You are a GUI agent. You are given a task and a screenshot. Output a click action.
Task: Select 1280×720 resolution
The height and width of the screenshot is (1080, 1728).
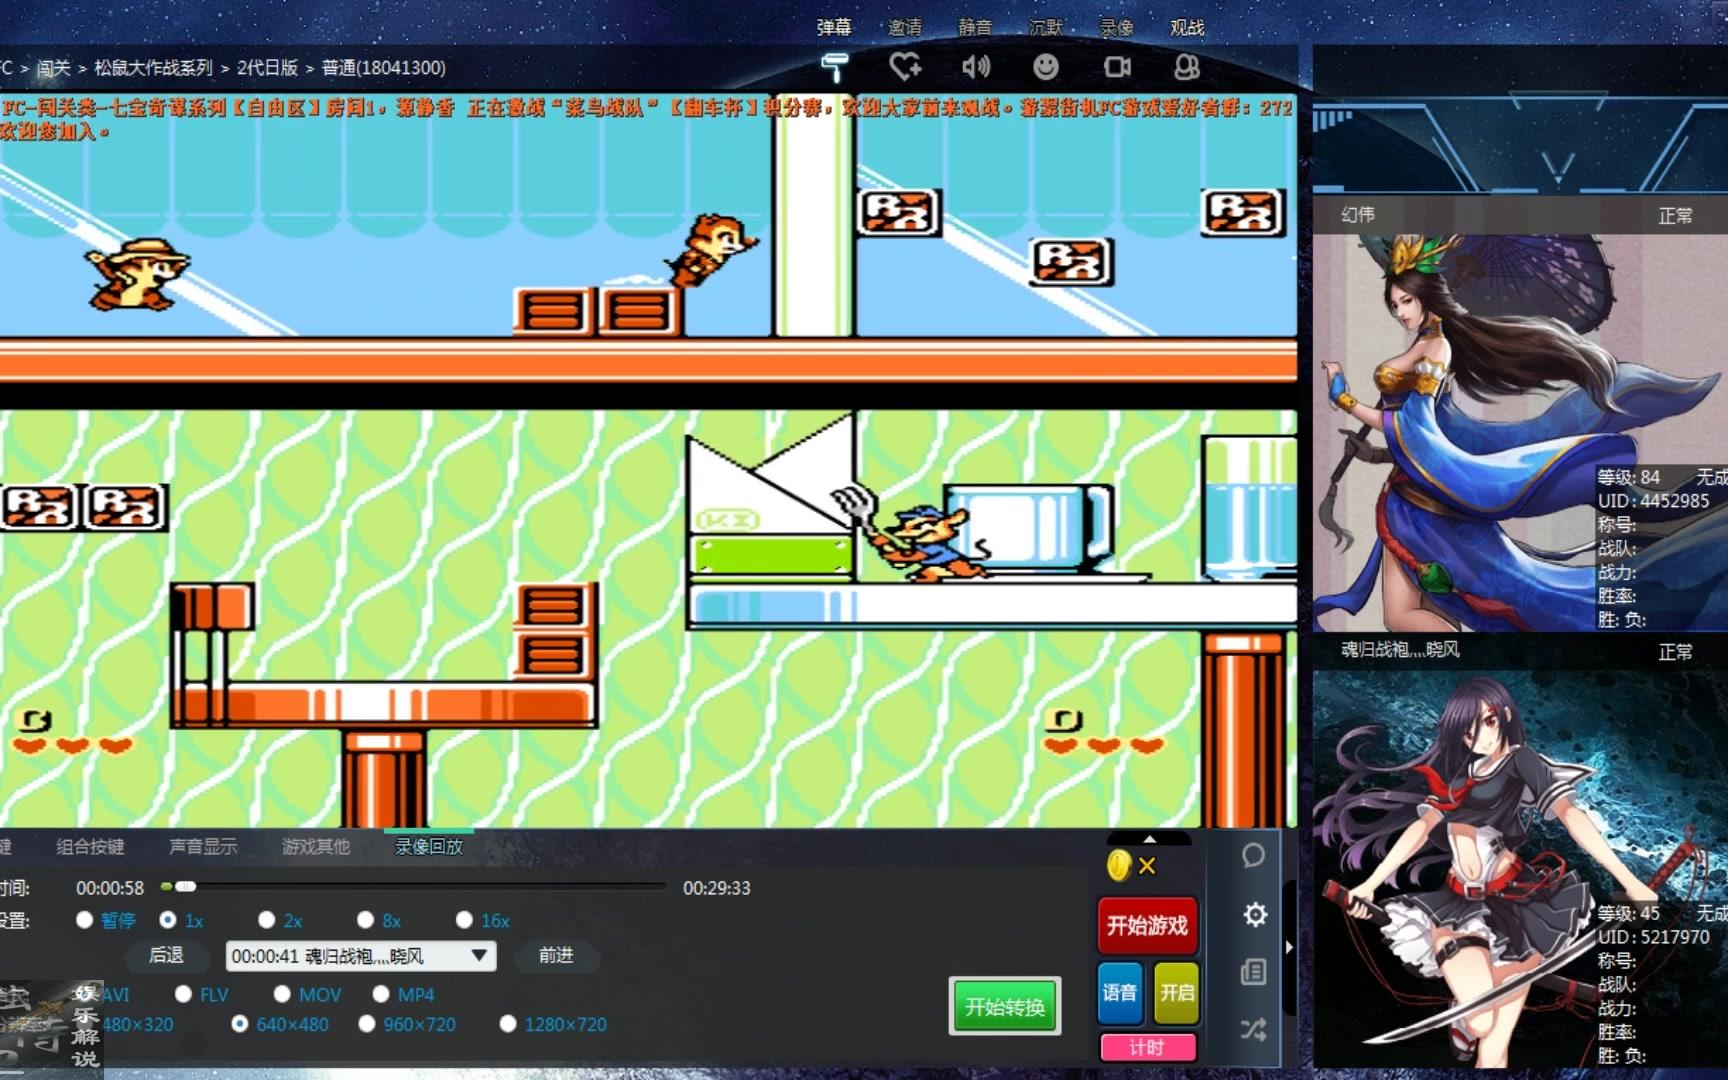(508, 1024)
